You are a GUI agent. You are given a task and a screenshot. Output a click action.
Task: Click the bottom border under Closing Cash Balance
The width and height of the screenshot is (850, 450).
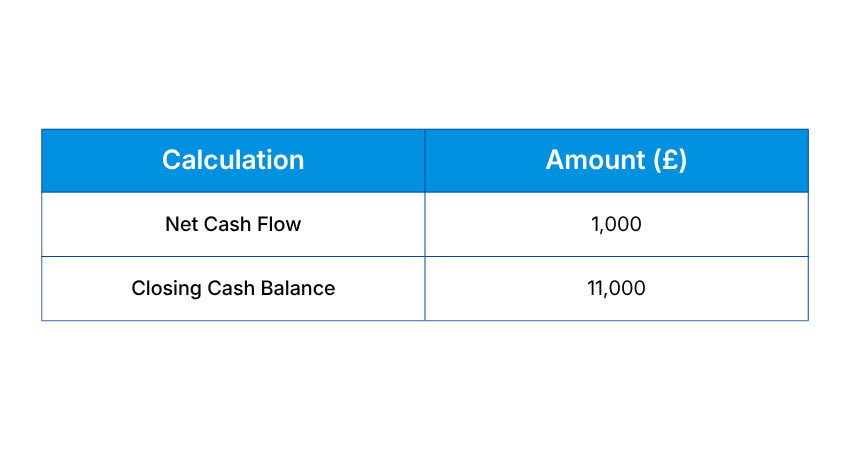pyautogui.click(x=233, y=320)
